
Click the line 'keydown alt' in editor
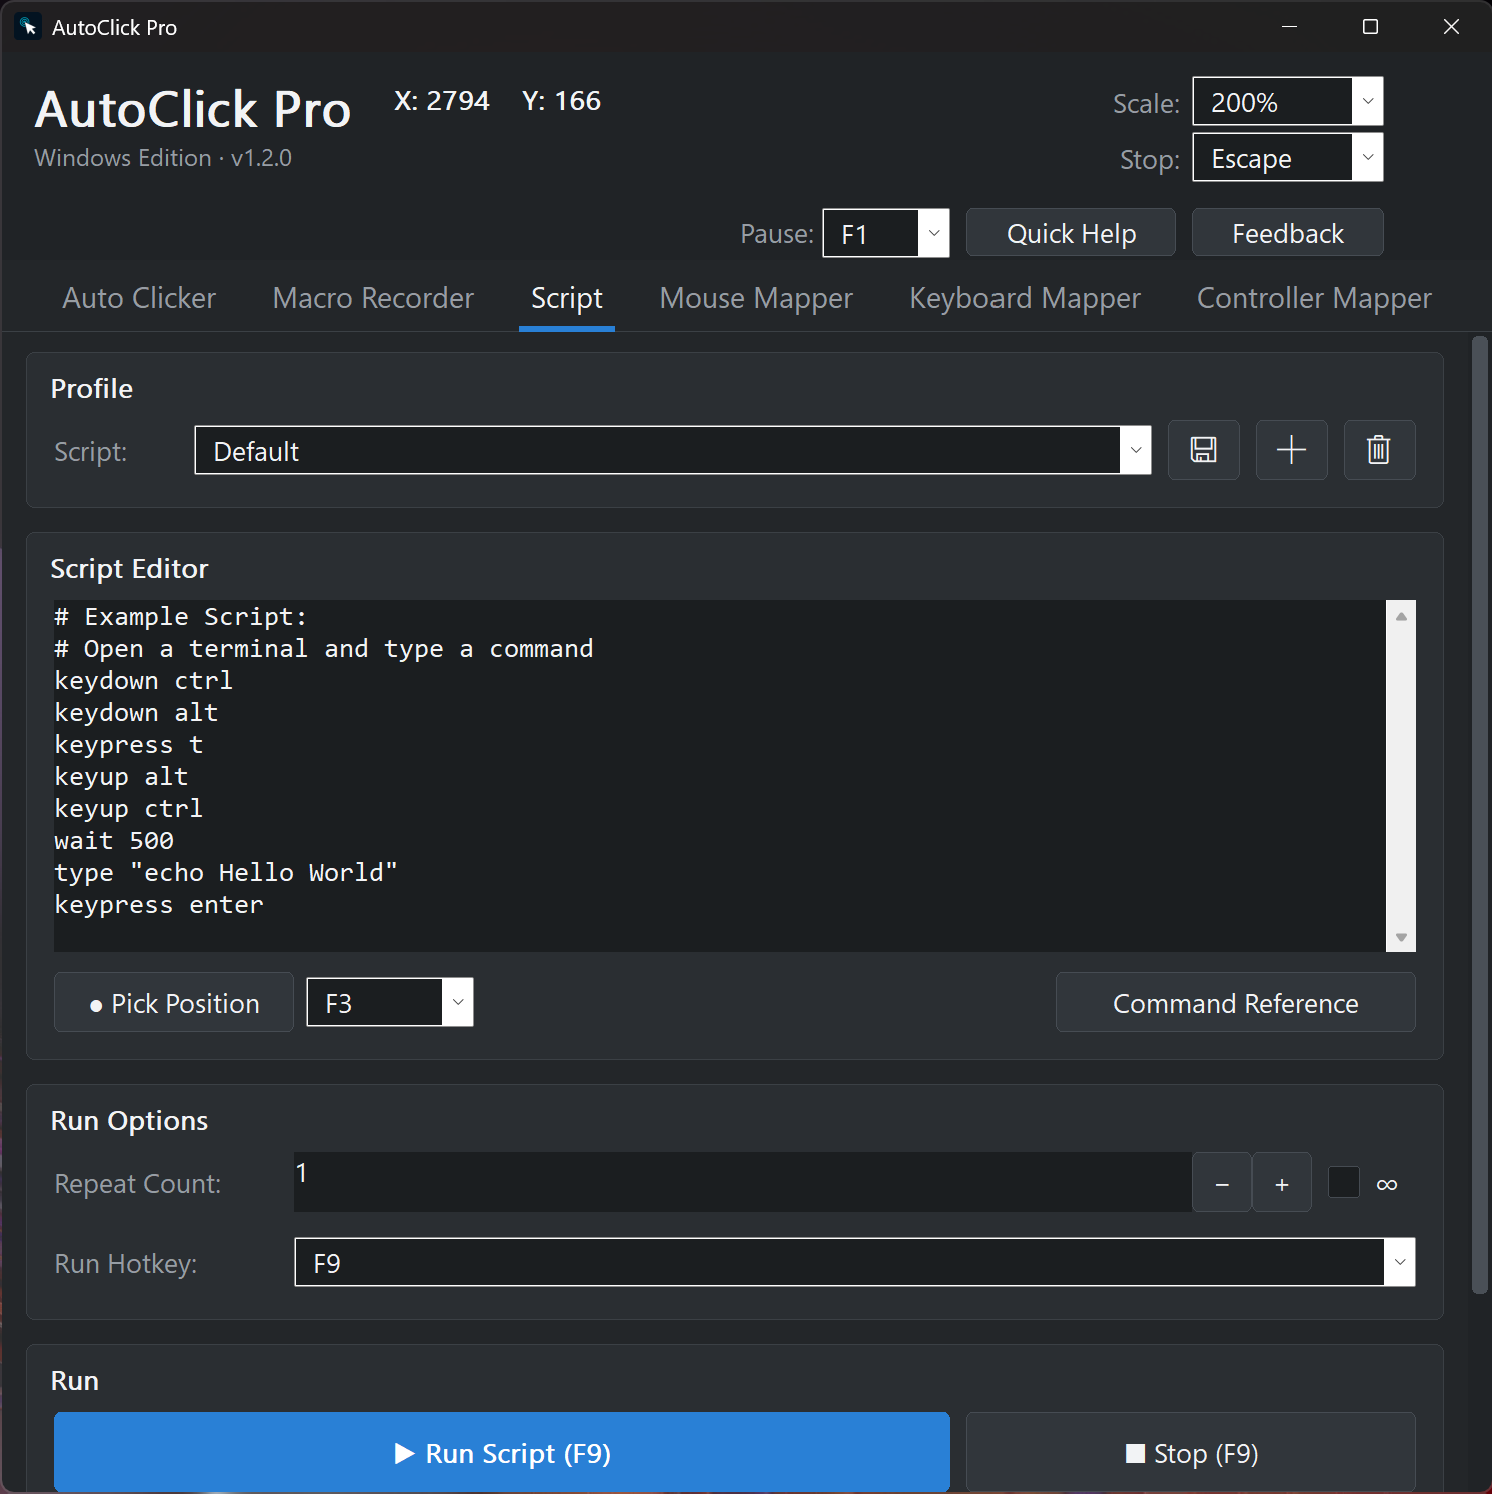pos(137,713)
